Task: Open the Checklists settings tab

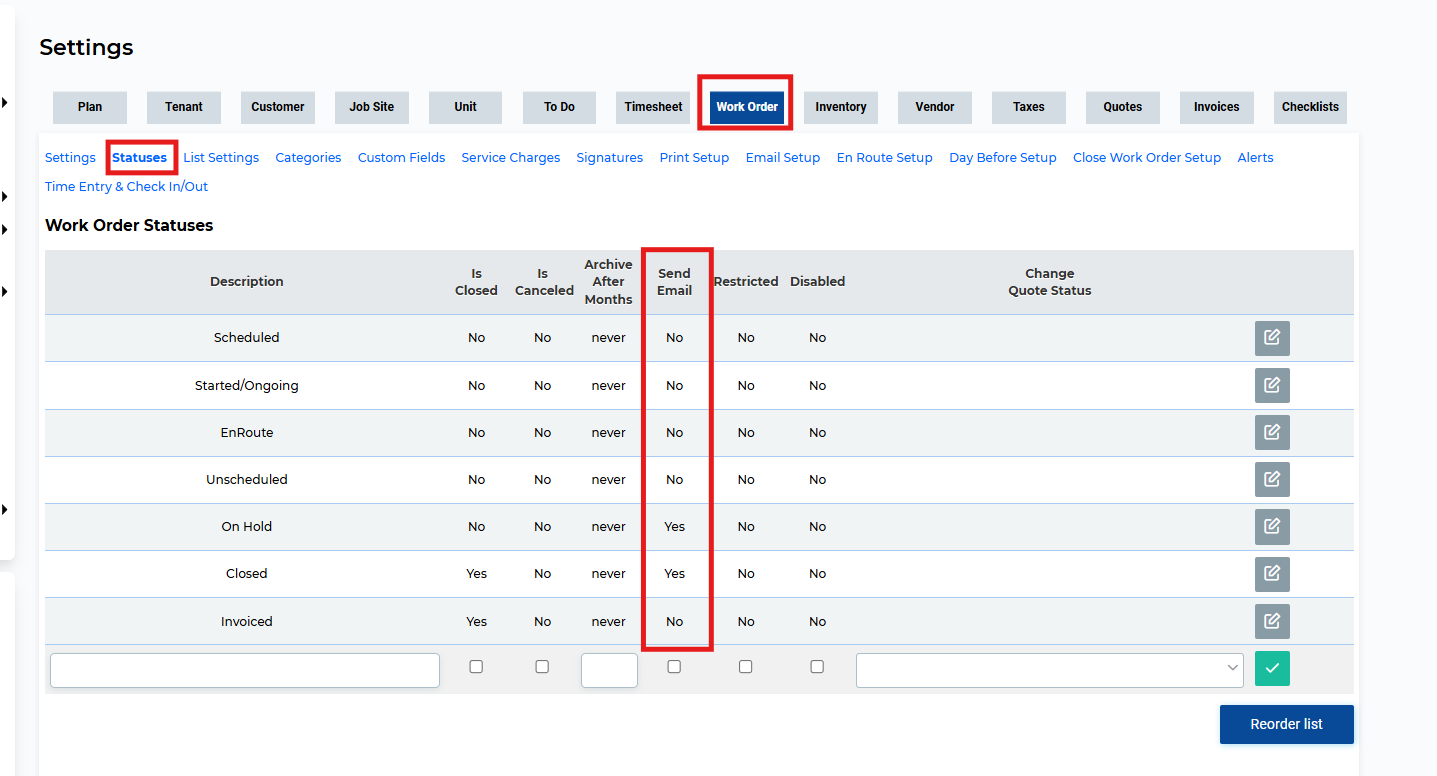Action: [x=1311, y=107]
